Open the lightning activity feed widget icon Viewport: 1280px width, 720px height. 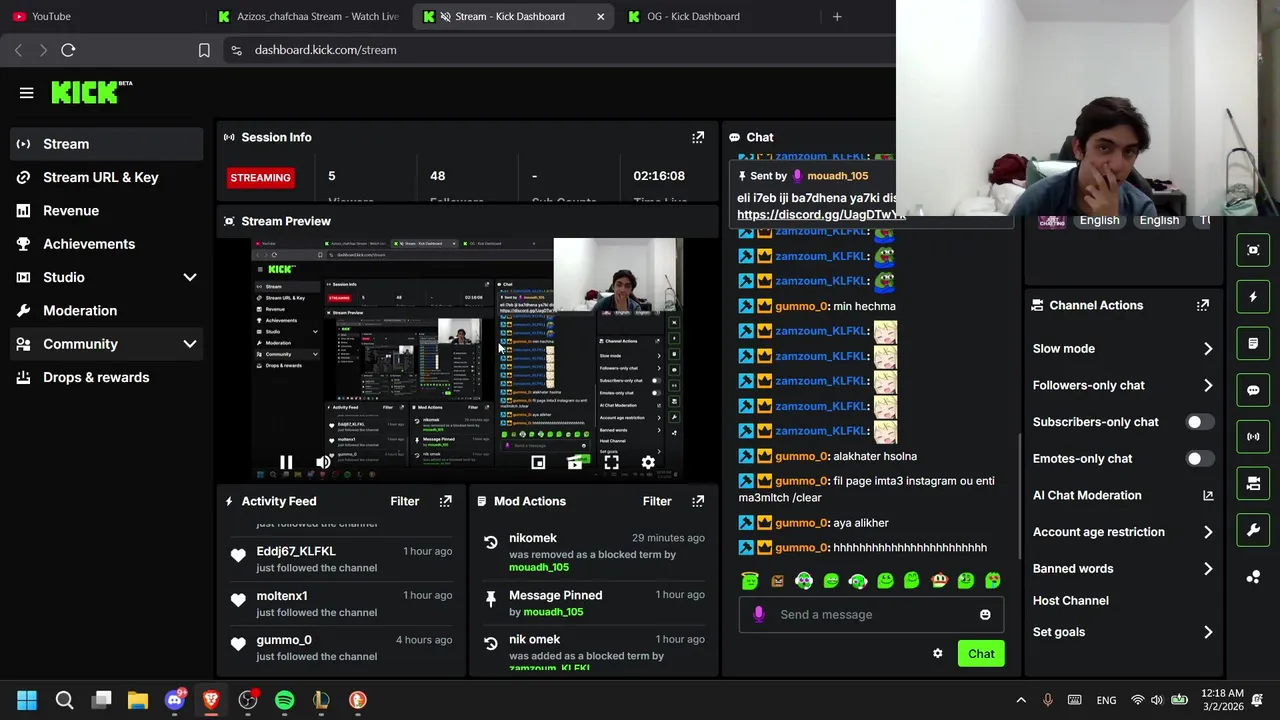pyautogui.click(x=1253, y=297)
